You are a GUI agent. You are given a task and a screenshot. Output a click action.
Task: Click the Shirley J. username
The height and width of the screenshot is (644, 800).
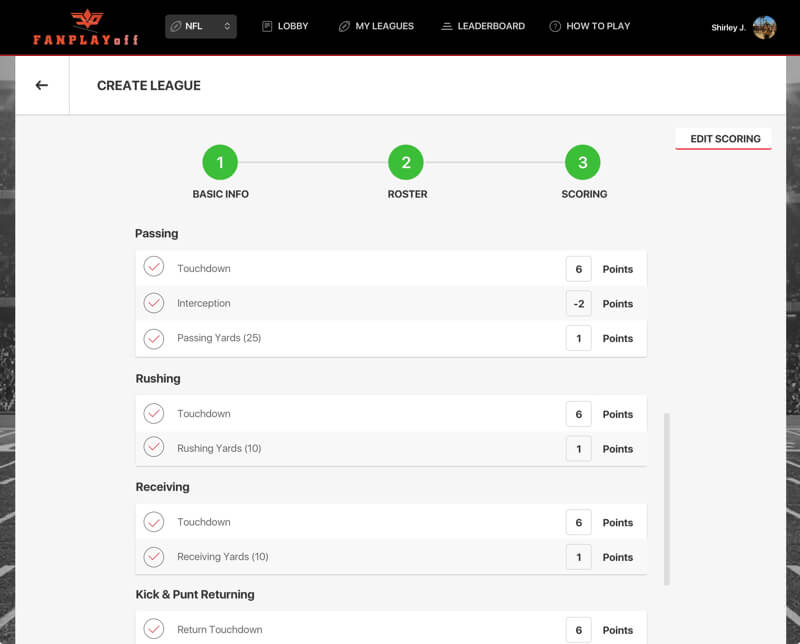(728, 28)
